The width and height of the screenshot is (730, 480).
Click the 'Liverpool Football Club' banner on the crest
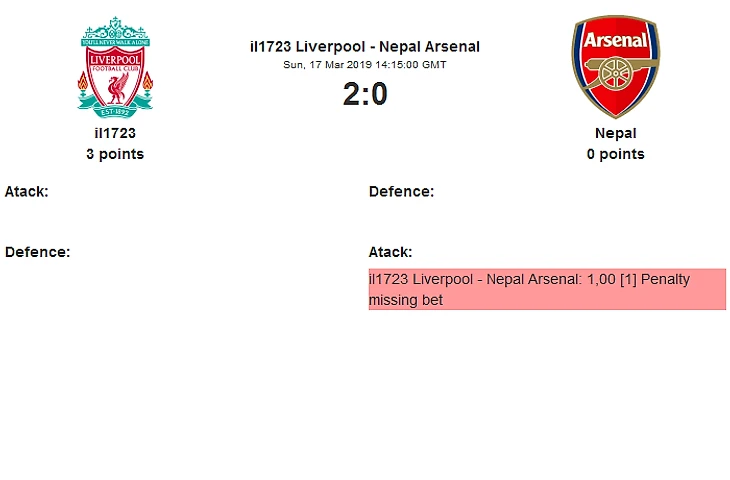tap(115, 59)
